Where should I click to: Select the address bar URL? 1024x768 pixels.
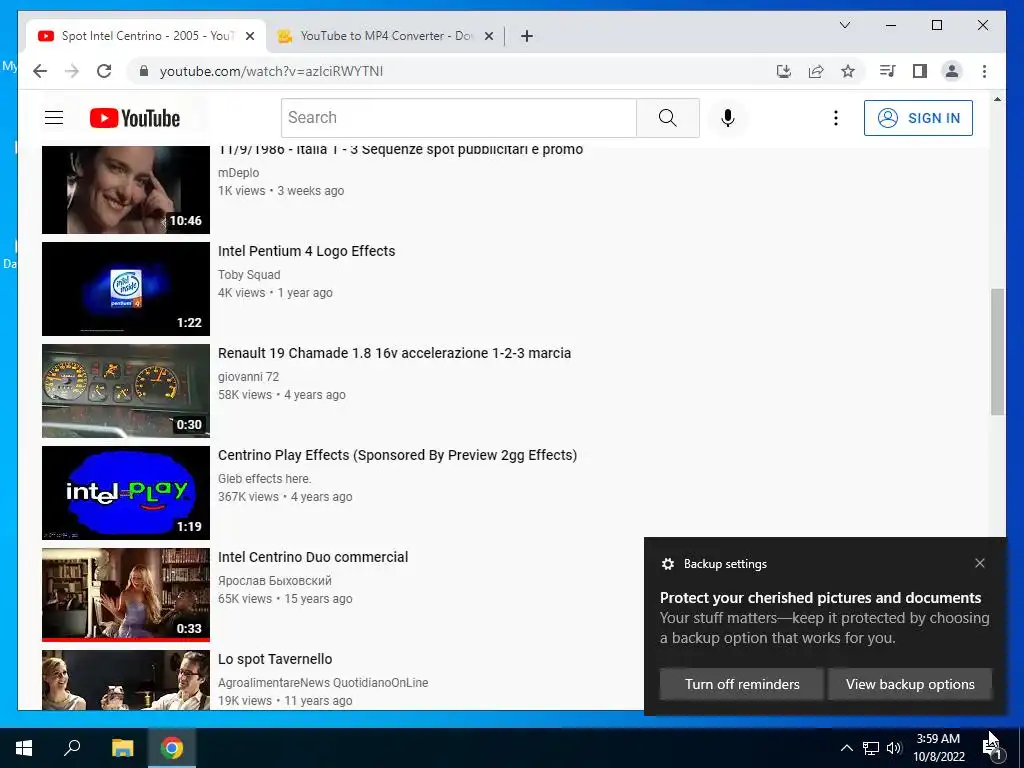(272, 71)
